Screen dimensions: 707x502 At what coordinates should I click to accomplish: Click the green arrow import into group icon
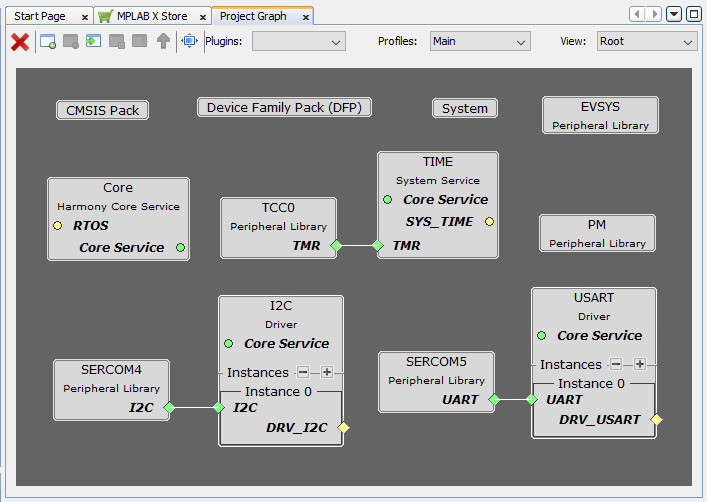click(x=93, y=41)
